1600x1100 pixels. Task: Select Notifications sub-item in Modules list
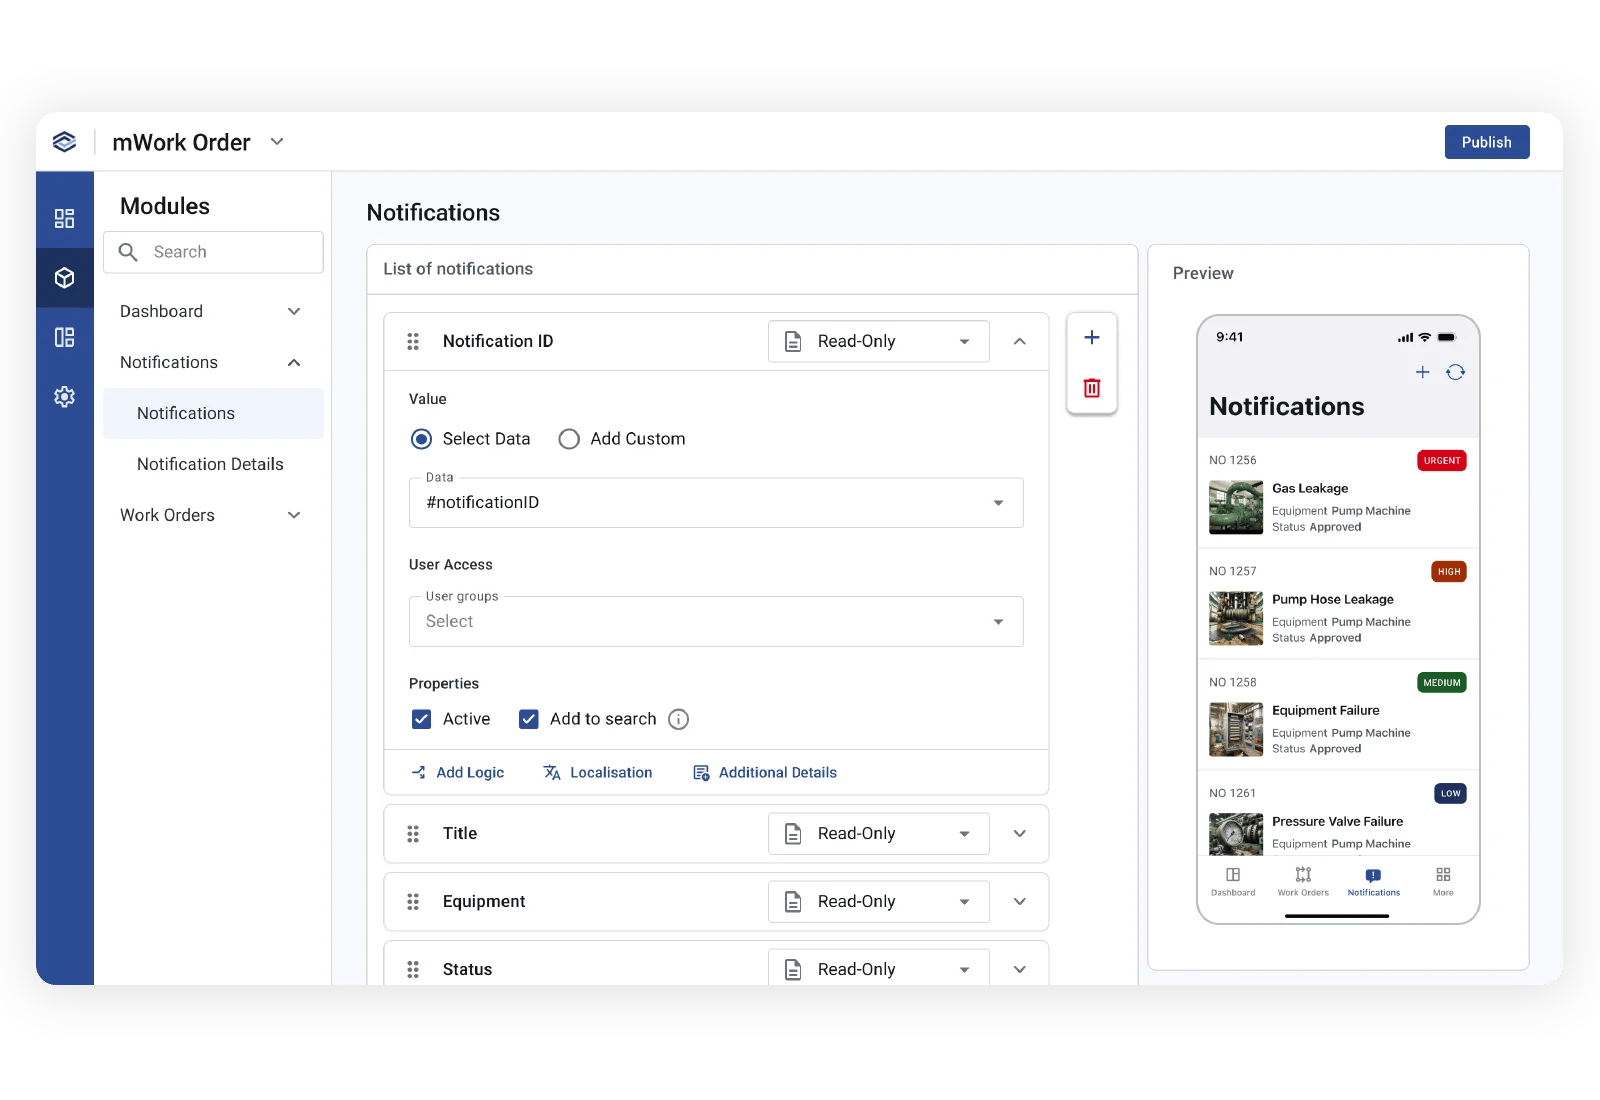[213, 414]
